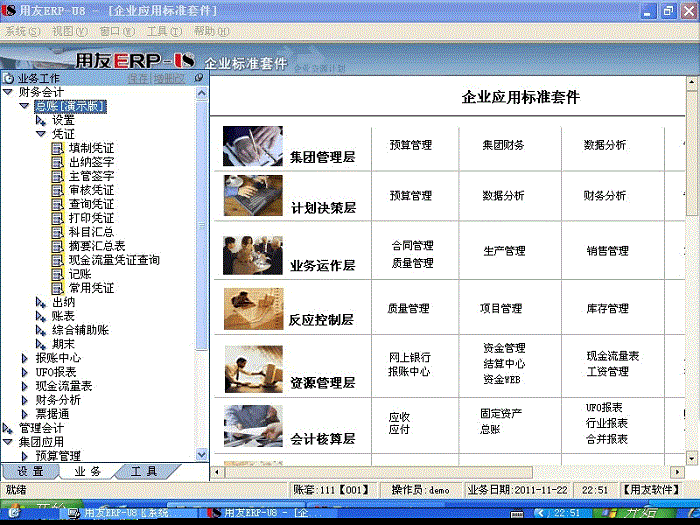The height and width of the screenshot is (525, 700).
Task: Expand UFO报表 in the left tree
Action: pos(25,372)
